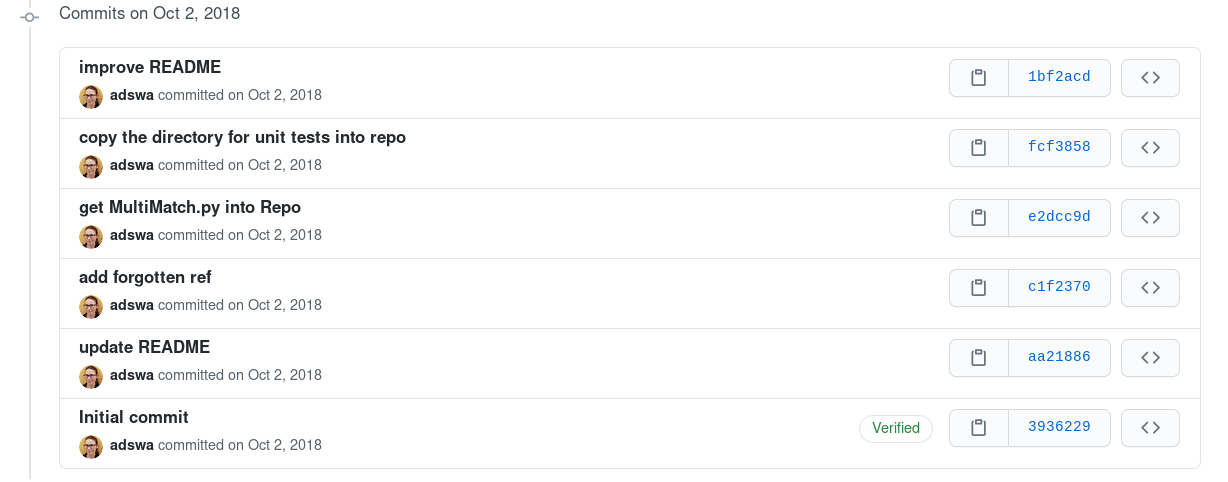Copy the full SHA for commit 1bf2acd
1228x482 pixels.
[979, 78]
